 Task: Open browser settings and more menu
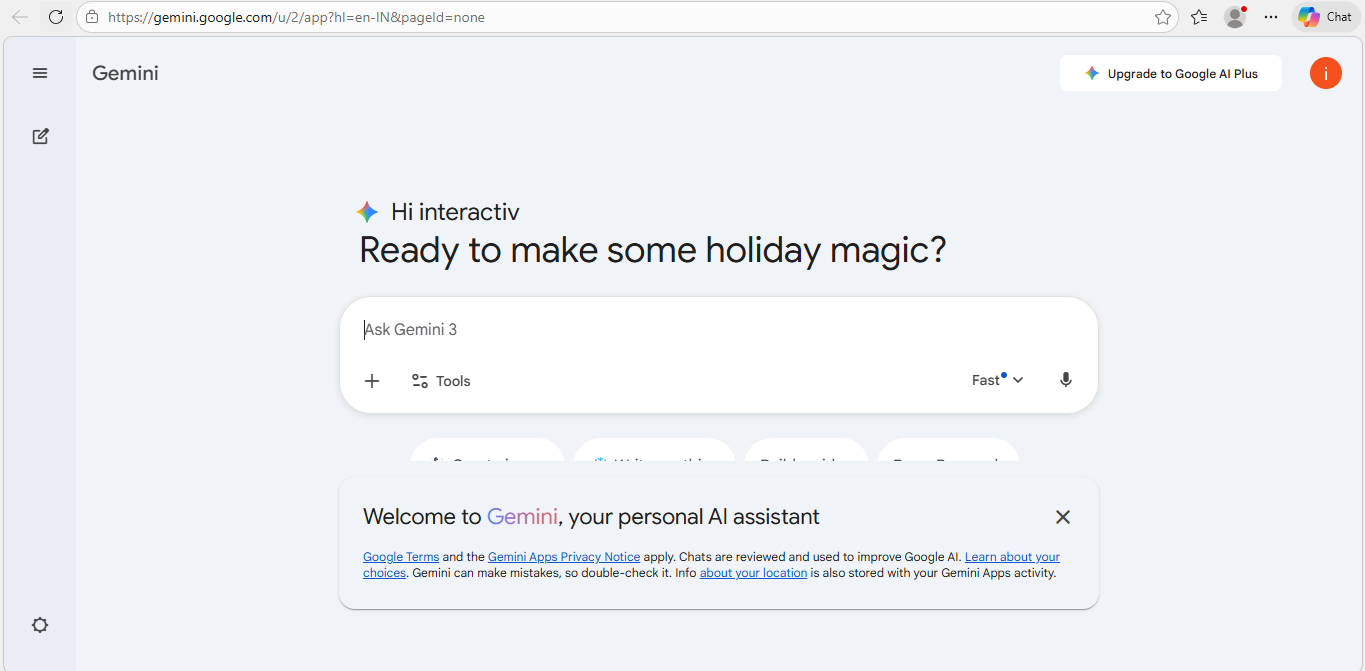[1271, 17]
